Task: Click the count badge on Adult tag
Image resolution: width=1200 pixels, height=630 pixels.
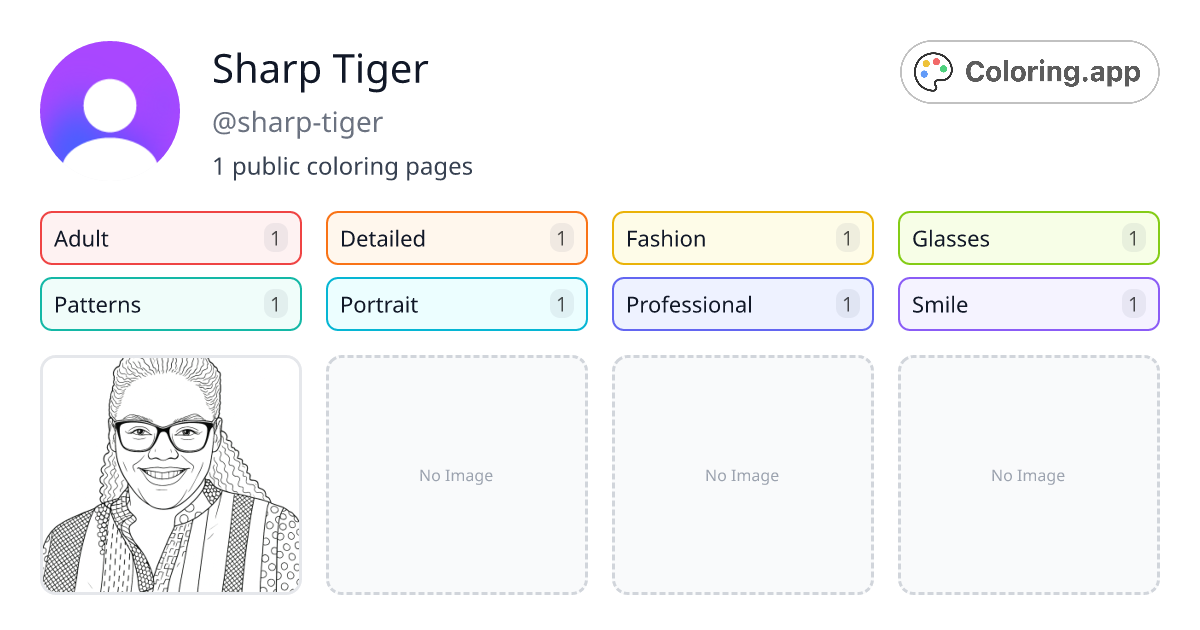Action: point(276,238)
